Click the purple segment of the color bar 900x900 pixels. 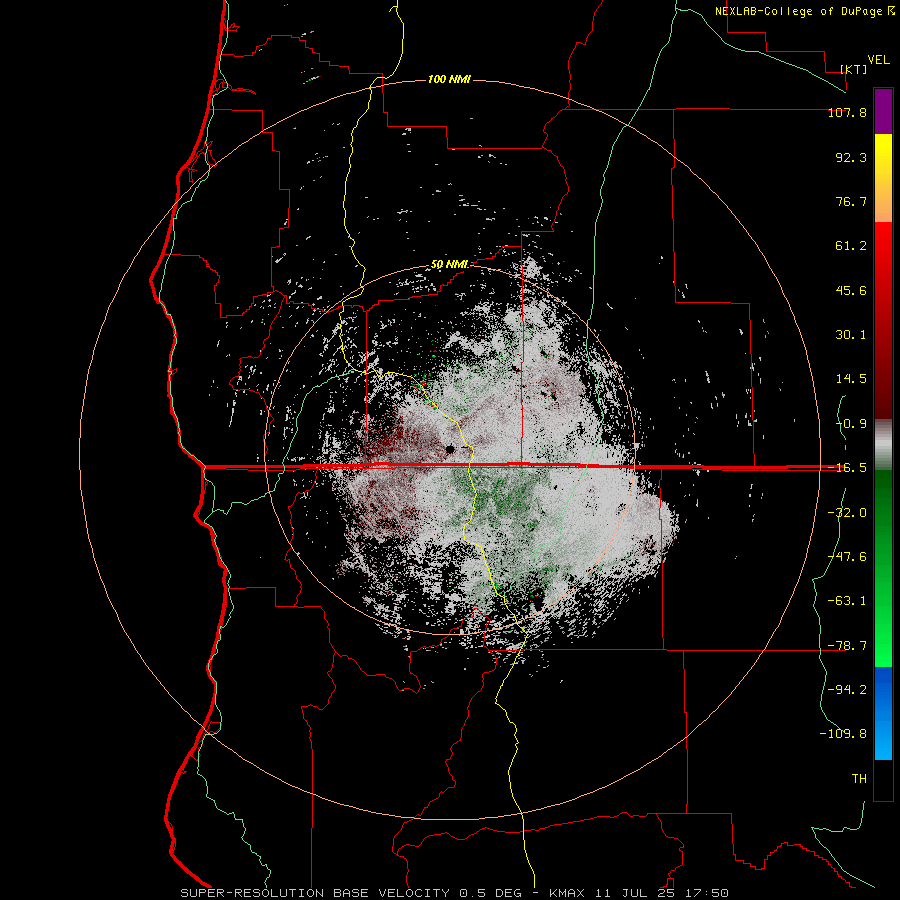[x=883, y=111]
